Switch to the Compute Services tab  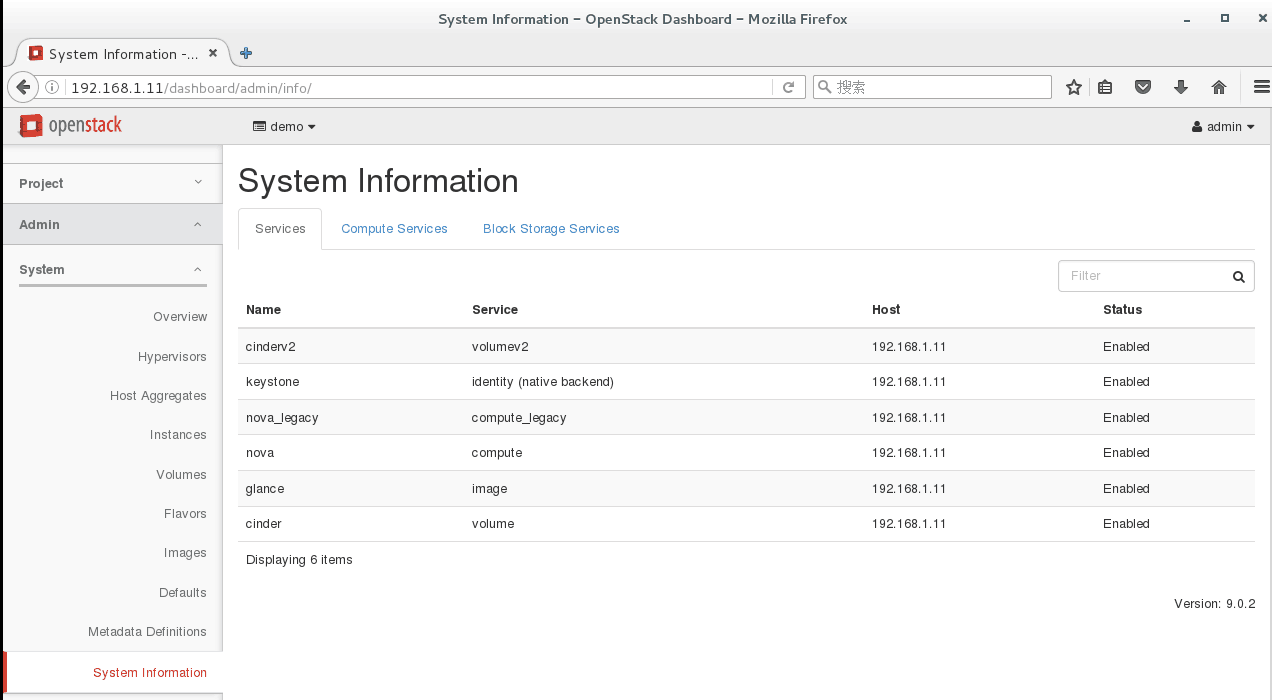coord(394,229)
